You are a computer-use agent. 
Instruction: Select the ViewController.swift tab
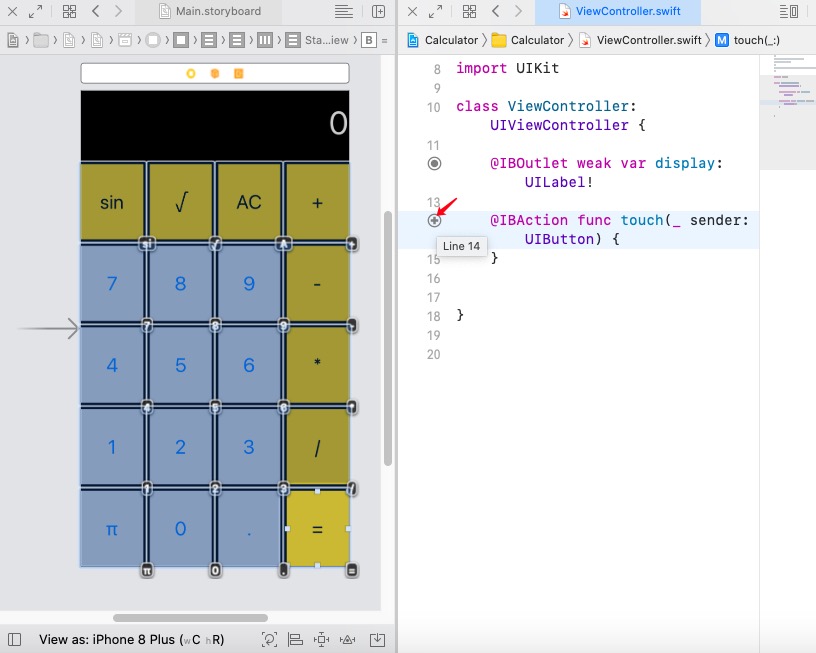(x=618, y=11)
